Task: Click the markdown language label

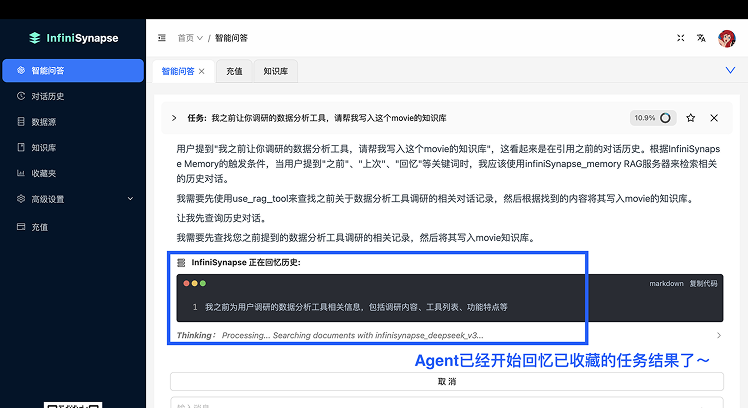Action: (666, 283)
